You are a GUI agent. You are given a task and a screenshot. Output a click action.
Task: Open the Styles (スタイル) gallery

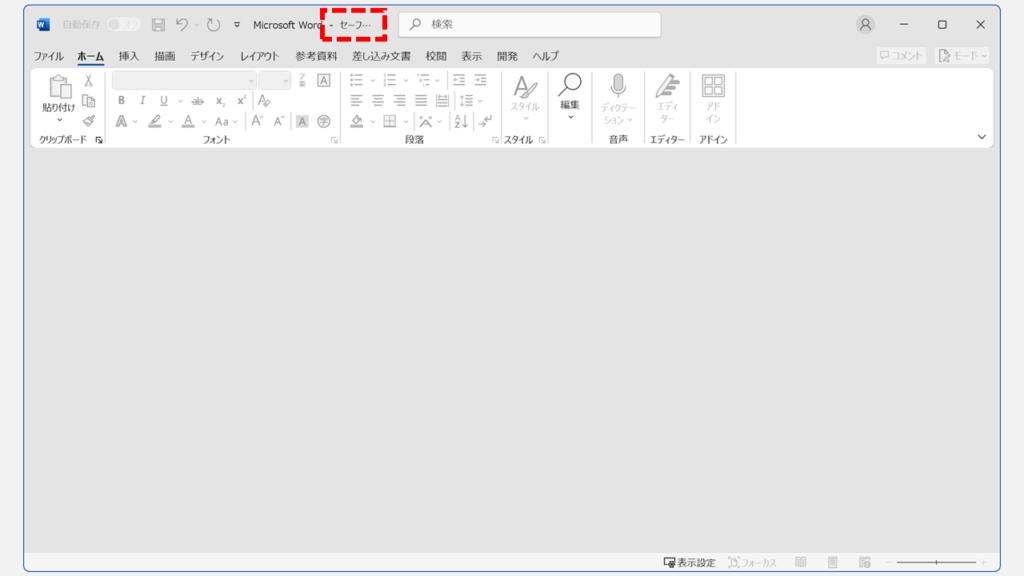(x=525, y=98)
